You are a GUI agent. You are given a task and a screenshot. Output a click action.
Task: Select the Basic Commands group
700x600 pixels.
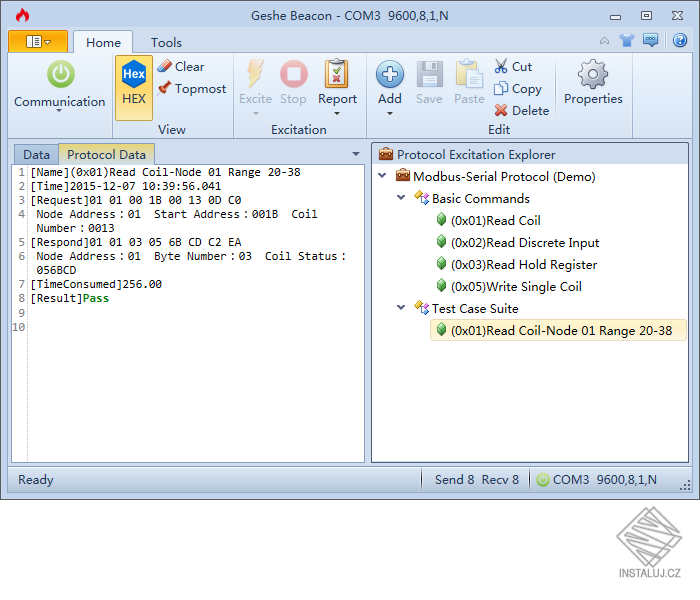pos(480,198)
